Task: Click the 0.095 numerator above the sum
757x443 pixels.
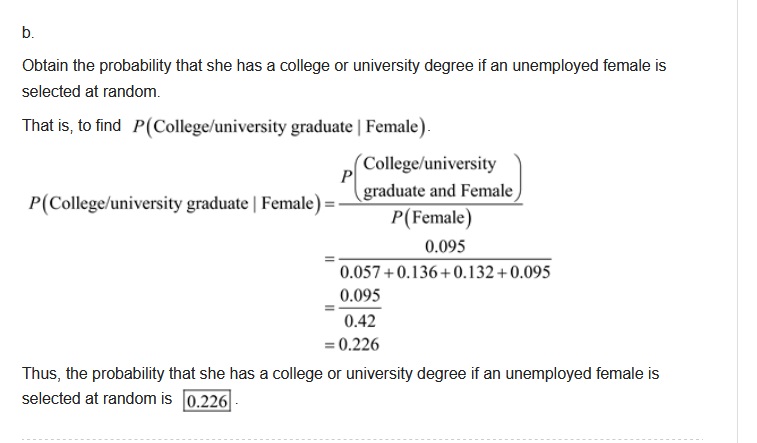Action: point(444,247)
